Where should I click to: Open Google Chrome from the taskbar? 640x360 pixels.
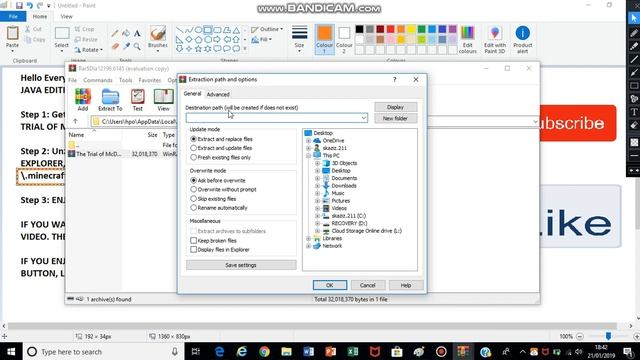pos(264,351)
